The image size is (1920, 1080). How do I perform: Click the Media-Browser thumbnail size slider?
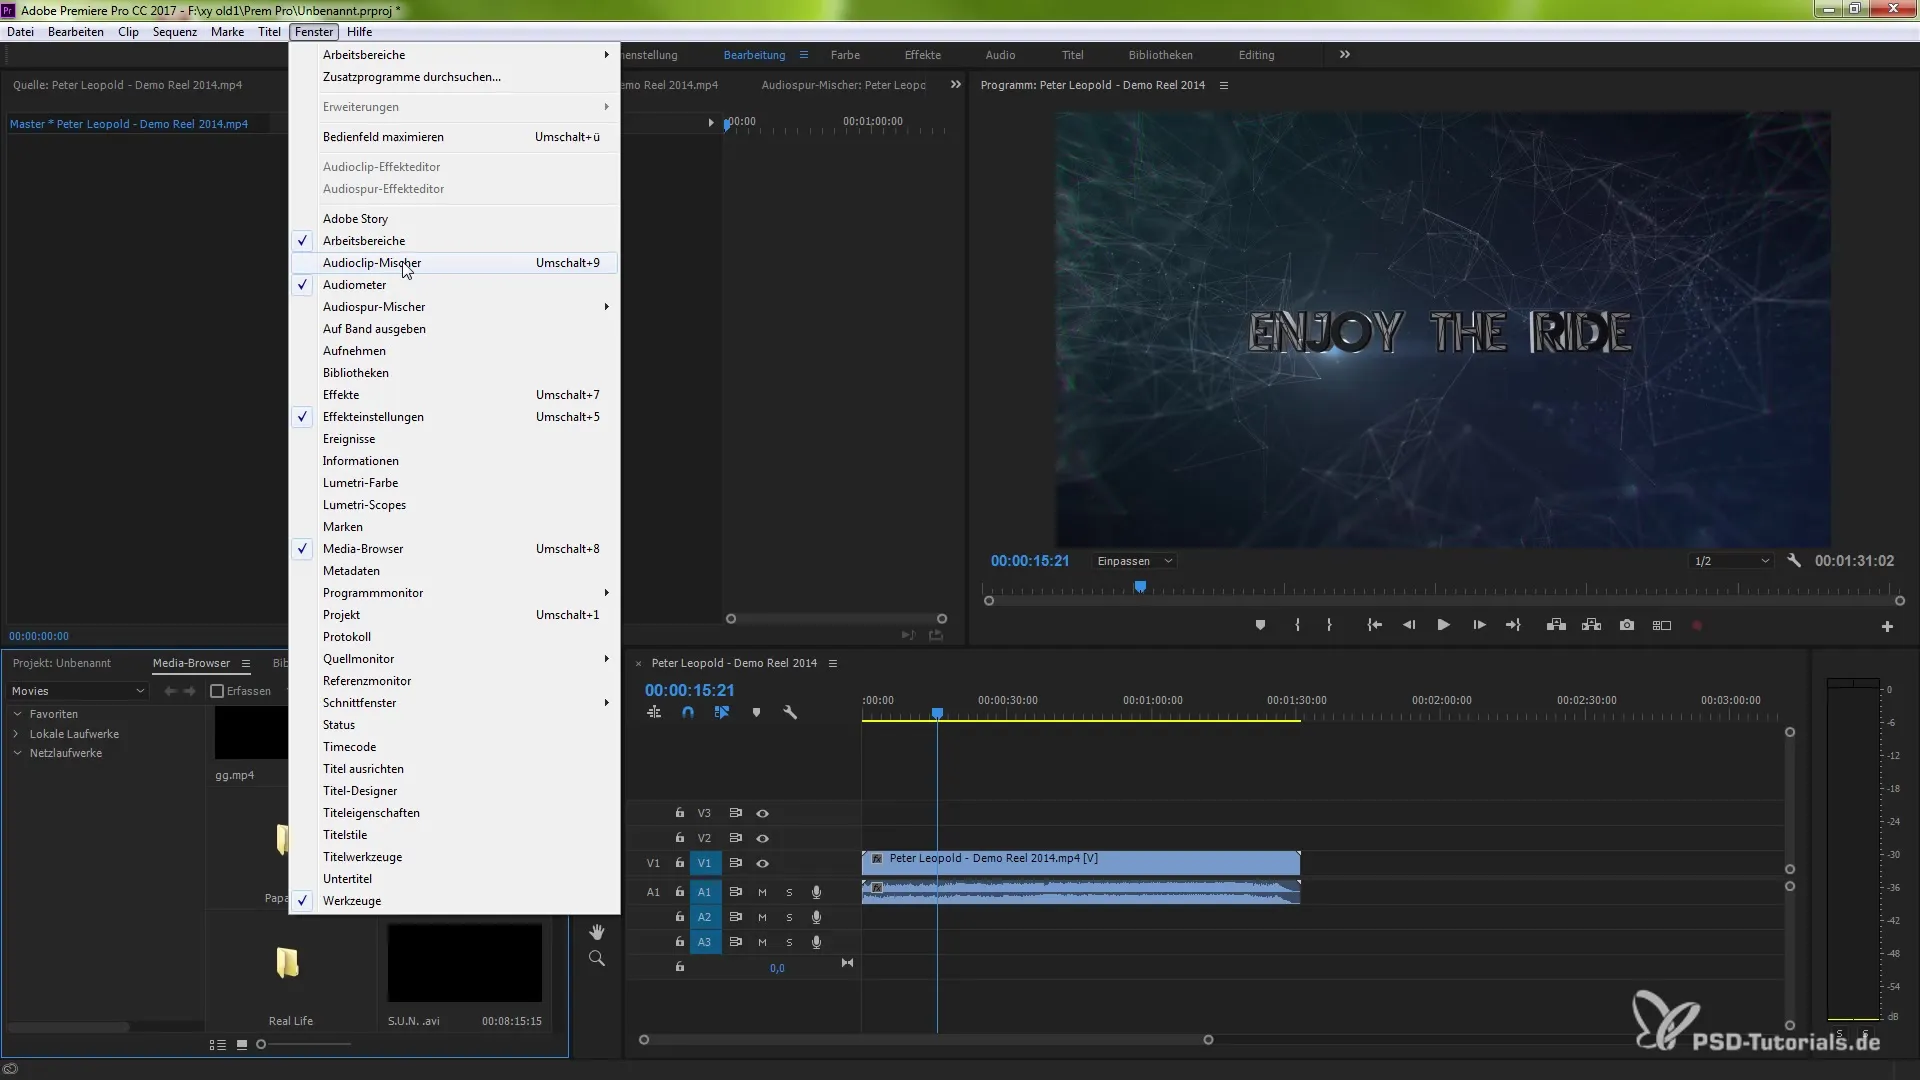(262, 1044)
